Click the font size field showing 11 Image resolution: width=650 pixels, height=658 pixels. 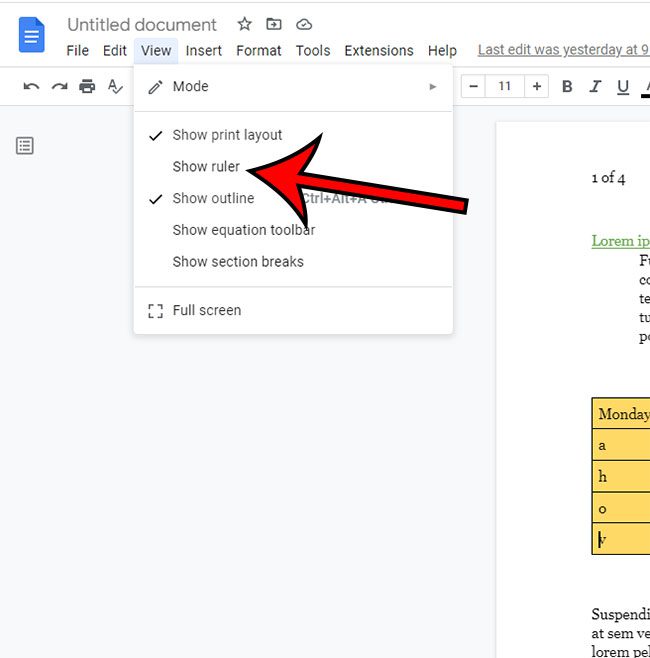tap(505, 87)
